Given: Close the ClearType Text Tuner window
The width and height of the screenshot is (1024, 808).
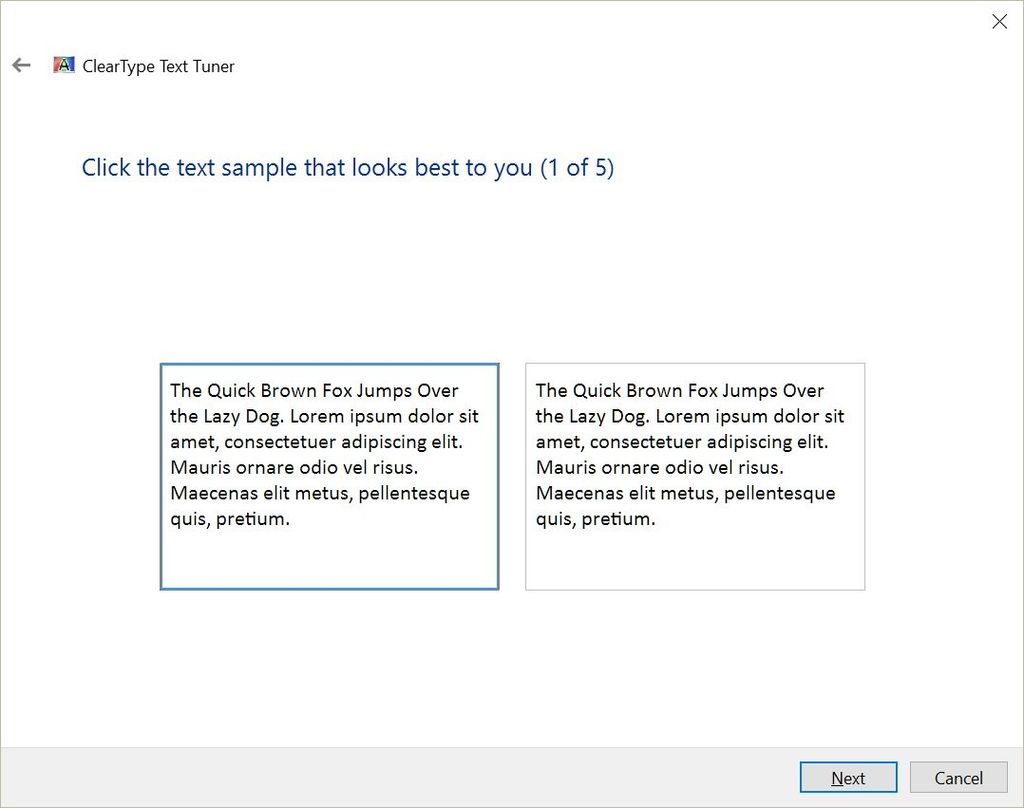Looking at the screenshot, I should point(999,21).
